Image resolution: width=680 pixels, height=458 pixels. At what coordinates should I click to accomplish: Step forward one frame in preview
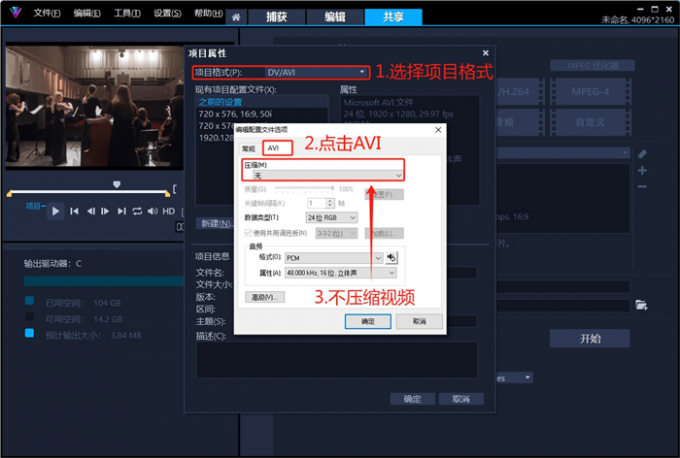(x=105, y=211)
